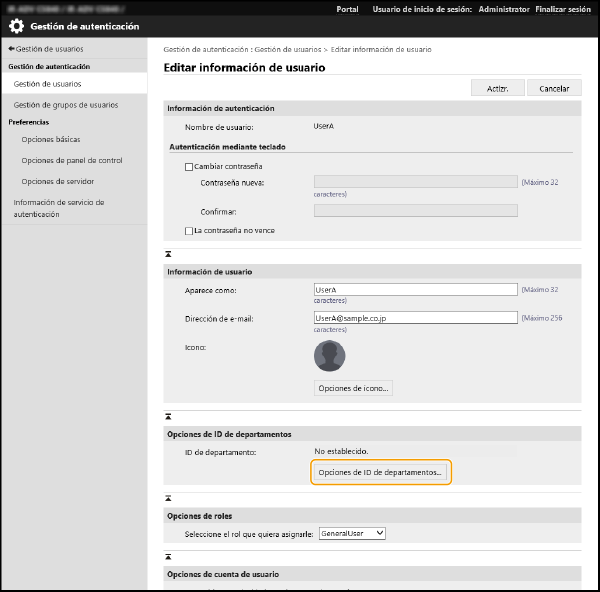Click Finalizar sesión to log out
This screenshot has height=592, width=600.
tap(565, 9)
